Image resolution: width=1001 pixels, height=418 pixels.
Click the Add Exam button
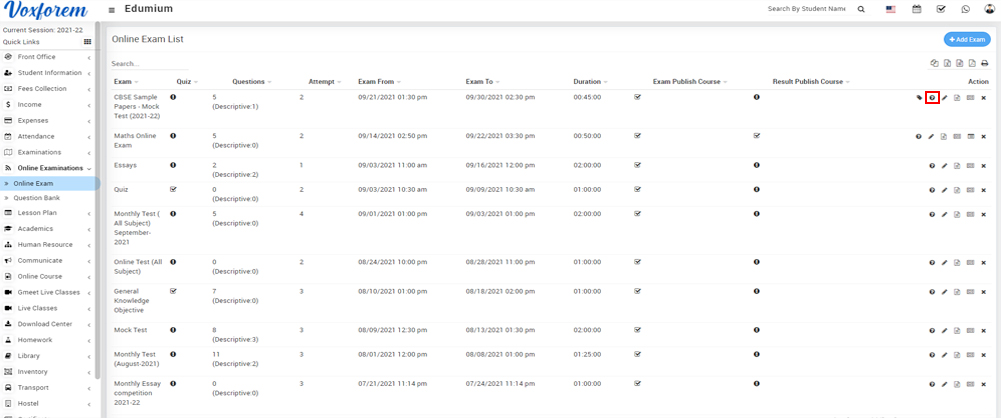(x=967, y=39)
